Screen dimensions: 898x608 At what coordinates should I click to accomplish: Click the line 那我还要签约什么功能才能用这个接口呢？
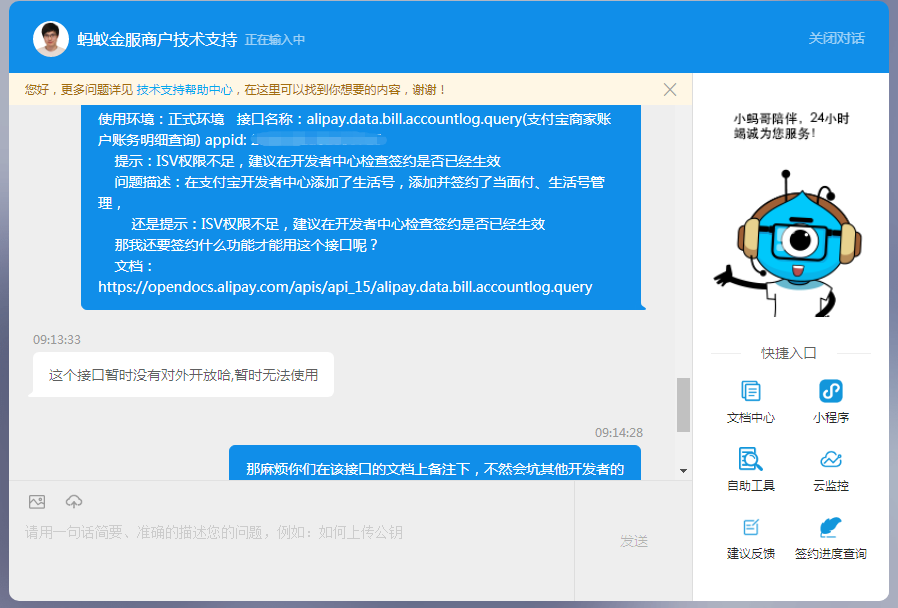pyautogui.click(x=247, y=245)
